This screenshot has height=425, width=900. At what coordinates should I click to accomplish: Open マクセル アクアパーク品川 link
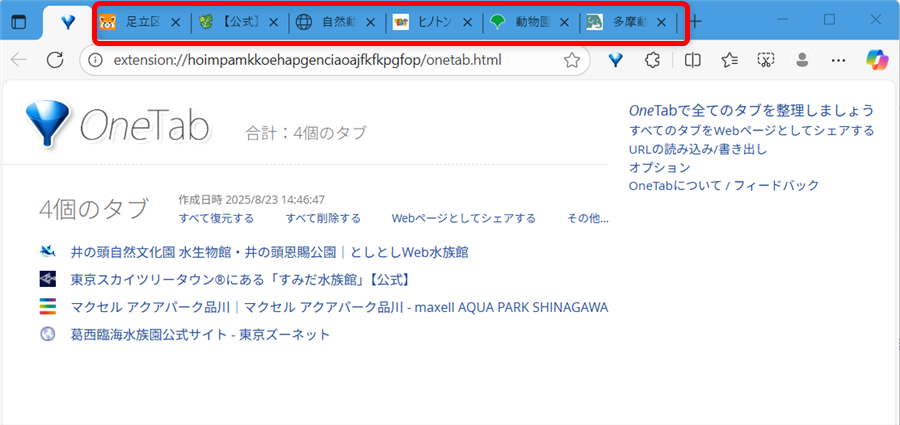coord(339,307)
